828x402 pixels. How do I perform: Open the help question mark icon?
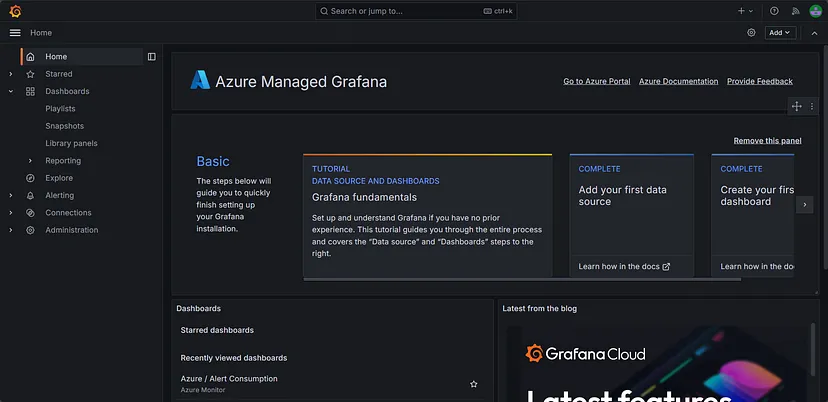(773, 11)
